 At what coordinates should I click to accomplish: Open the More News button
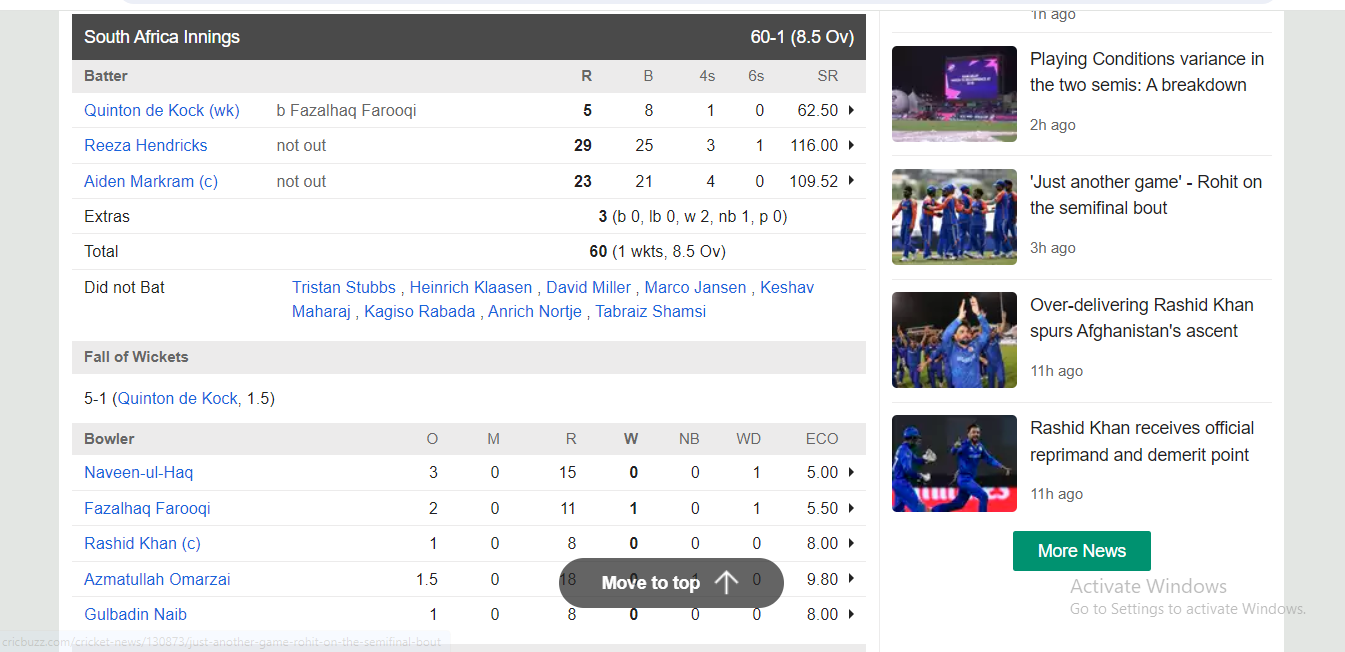tap(1082, 551)
